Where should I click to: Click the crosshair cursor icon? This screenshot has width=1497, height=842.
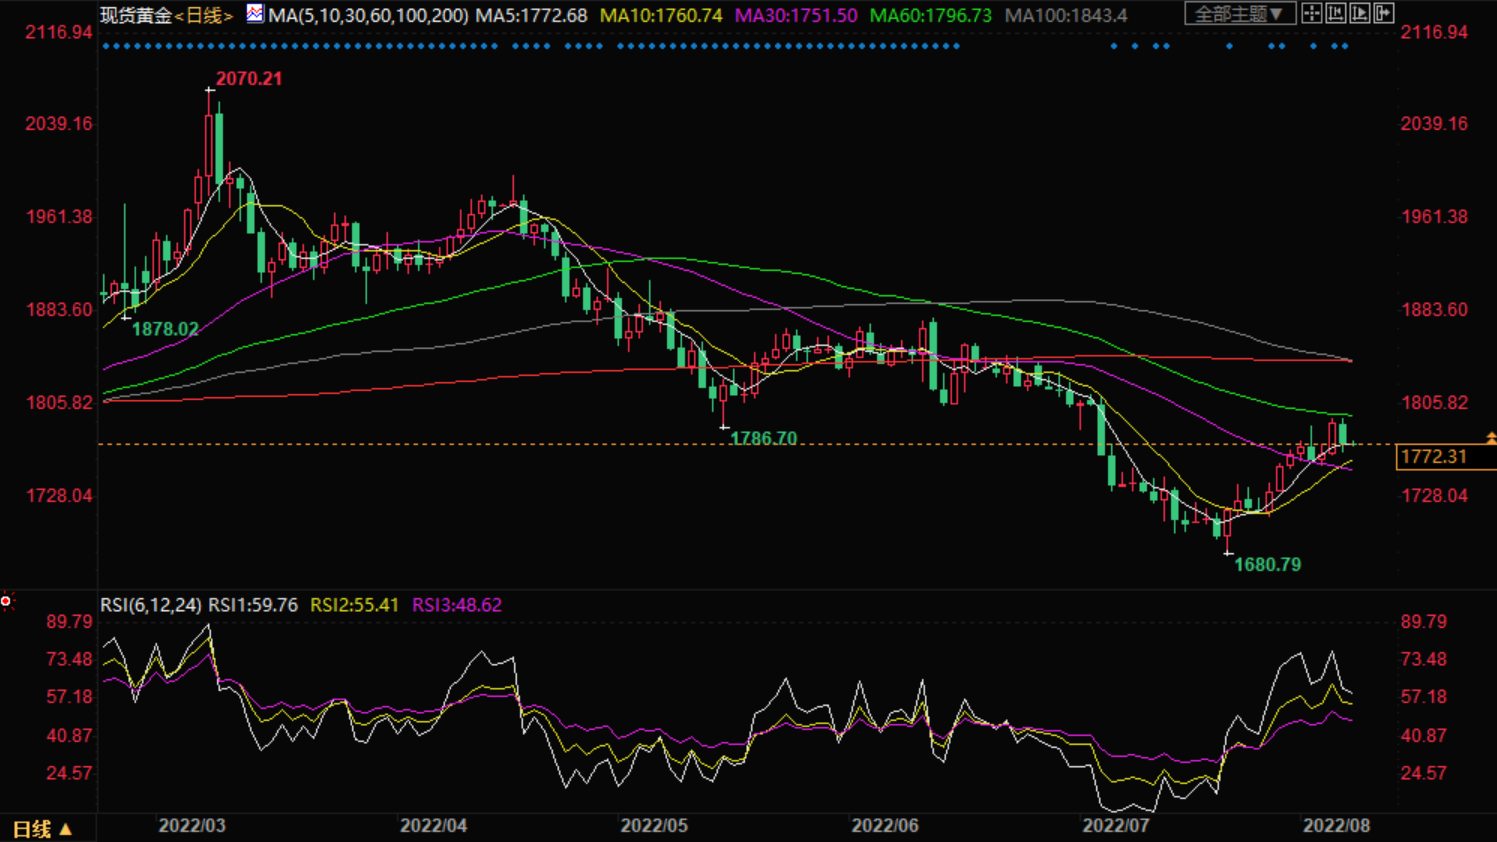click(x=1311, y=14)
